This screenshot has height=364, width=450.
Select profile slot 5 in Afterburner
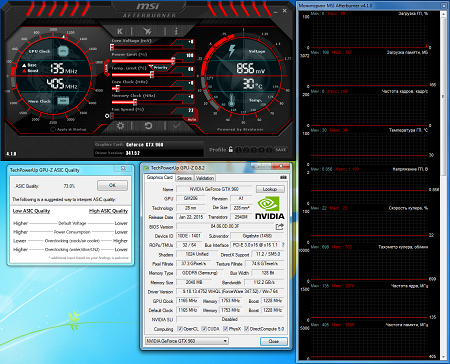click(269, 150)
